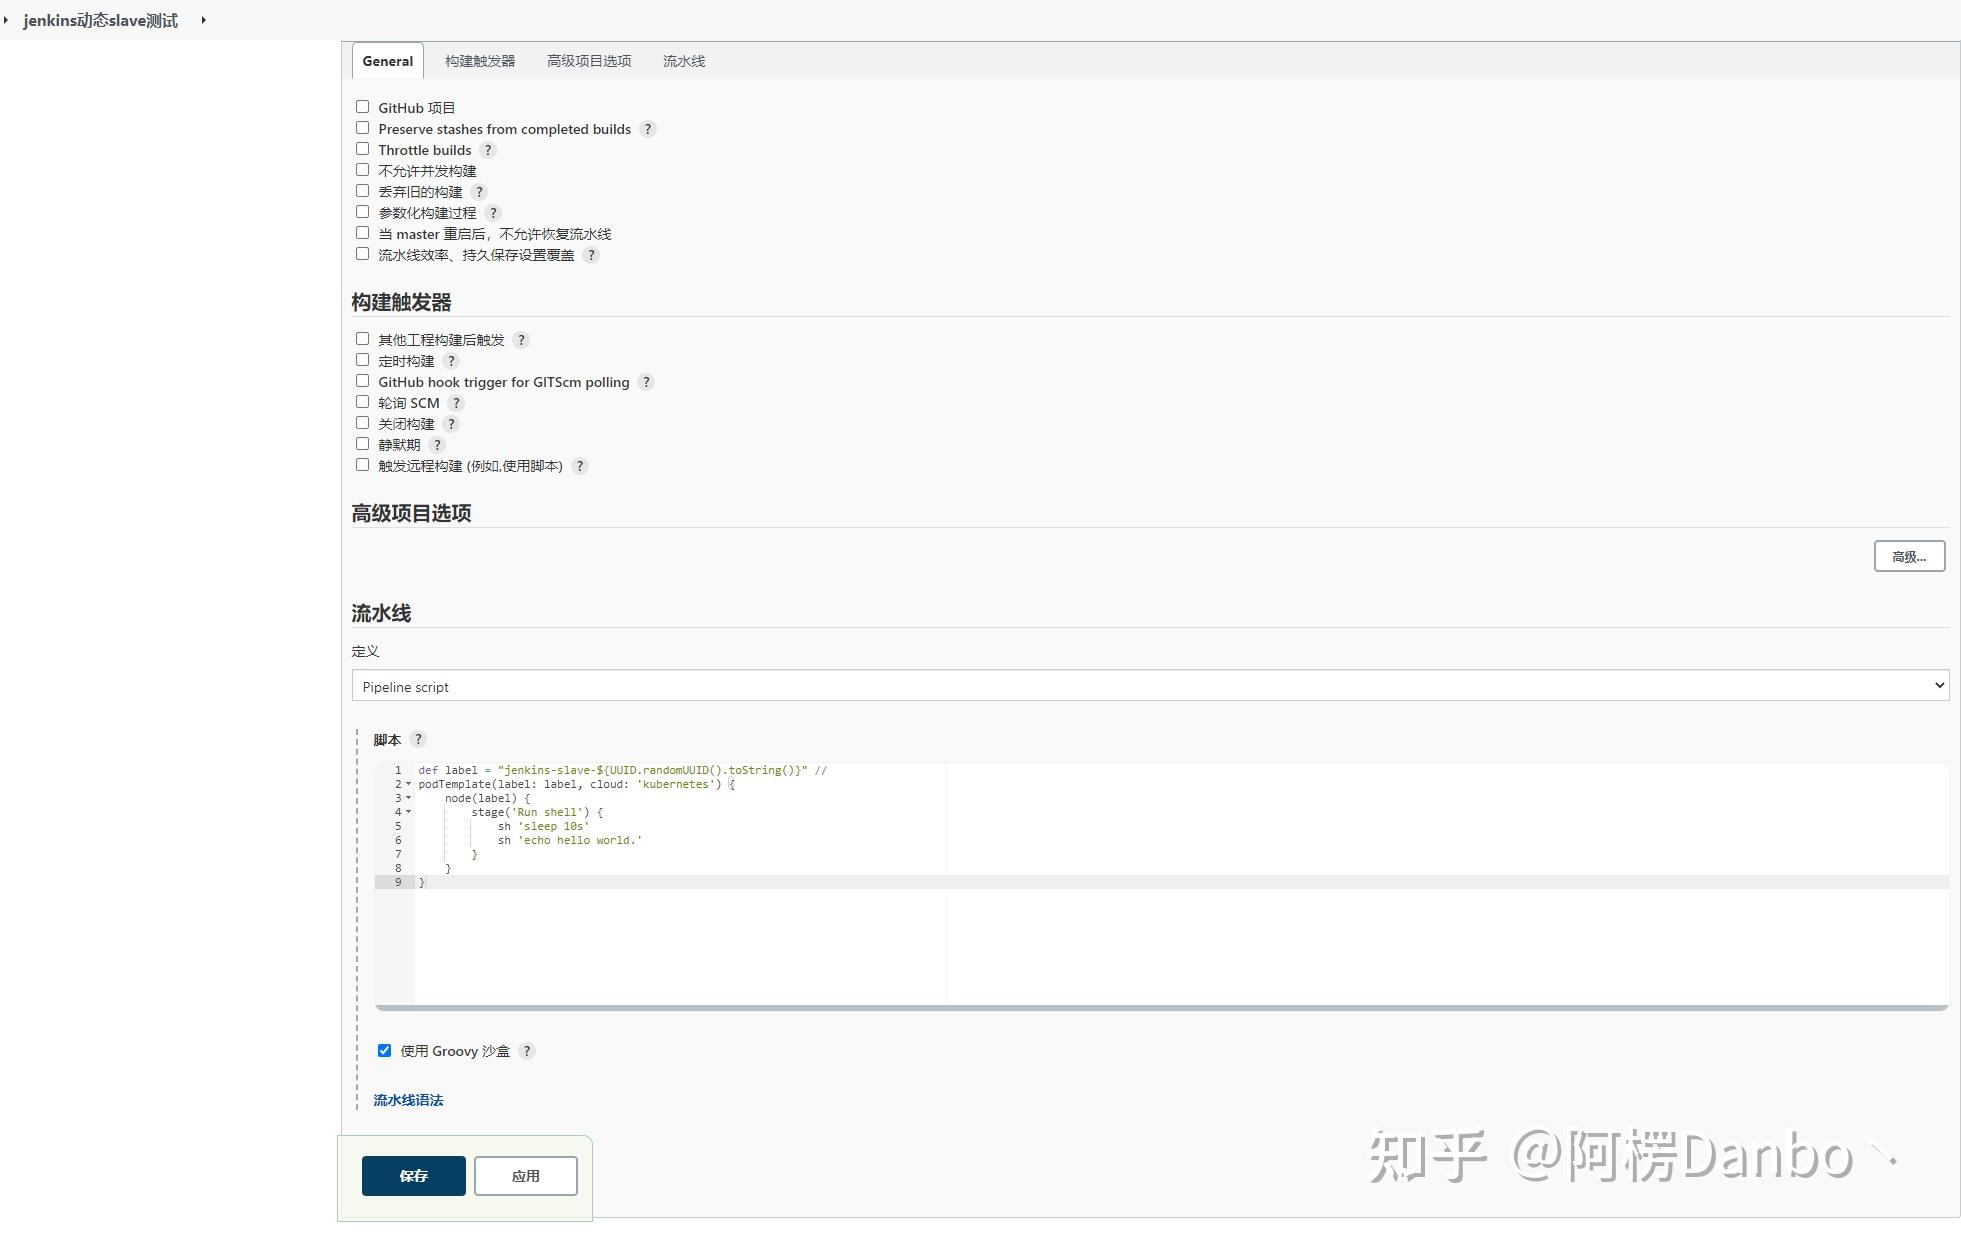Open help for 丢弃旧的构建 option

479,192
